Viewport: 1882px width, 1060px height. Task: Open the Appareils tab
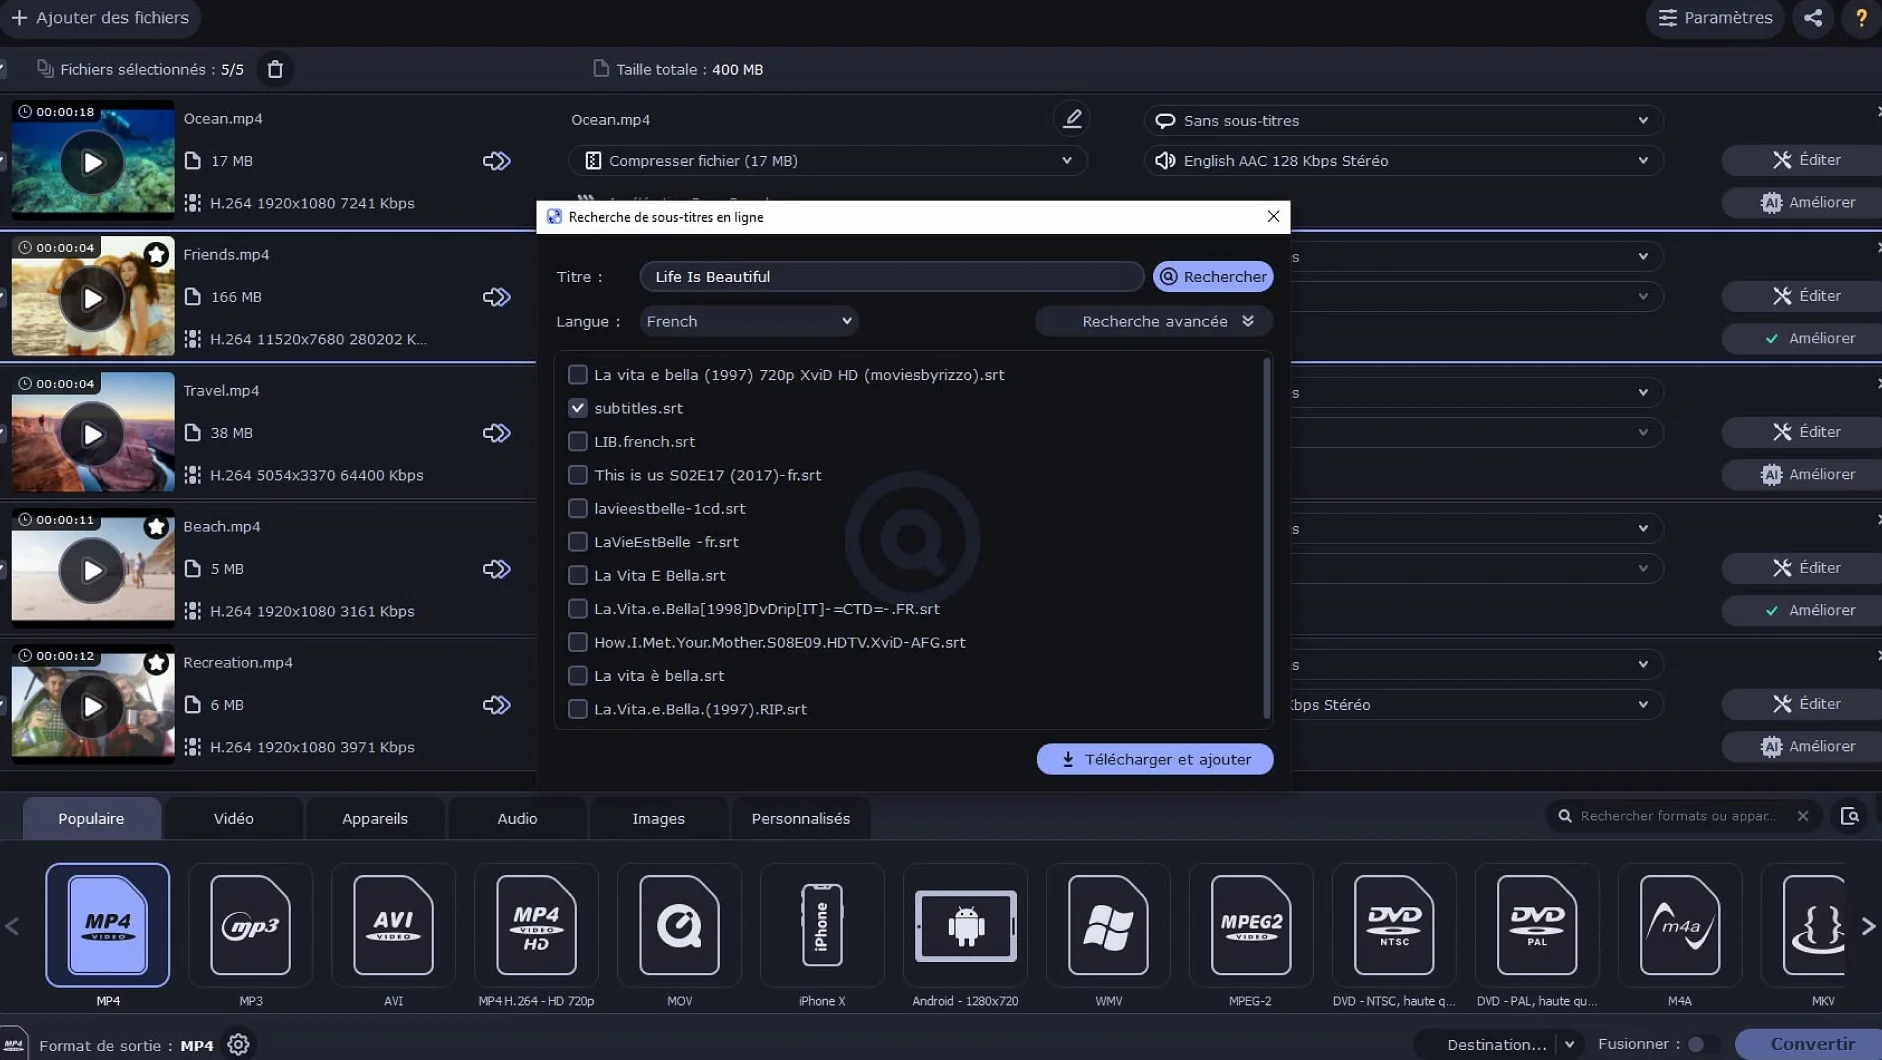[x=375, y=818]
